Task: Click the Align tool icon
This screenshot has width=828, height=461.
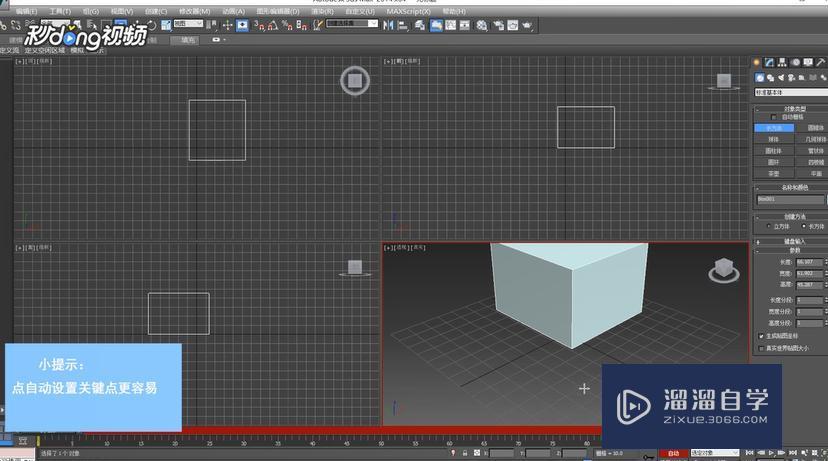Action: [403, 25]
